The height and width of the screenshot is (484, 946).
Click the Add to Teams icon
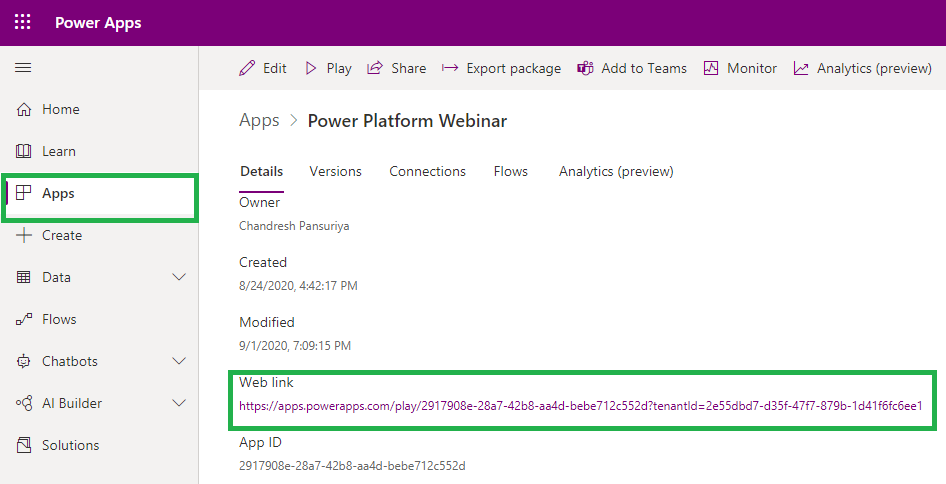[585, 68]
